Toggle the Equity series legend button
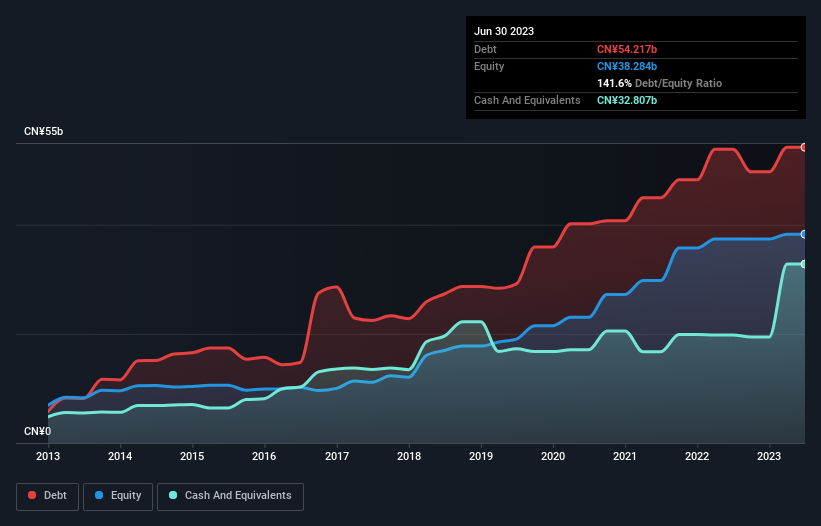Image resolution: width=821 pixels, height=526 pixels. (x=118, y=496)
